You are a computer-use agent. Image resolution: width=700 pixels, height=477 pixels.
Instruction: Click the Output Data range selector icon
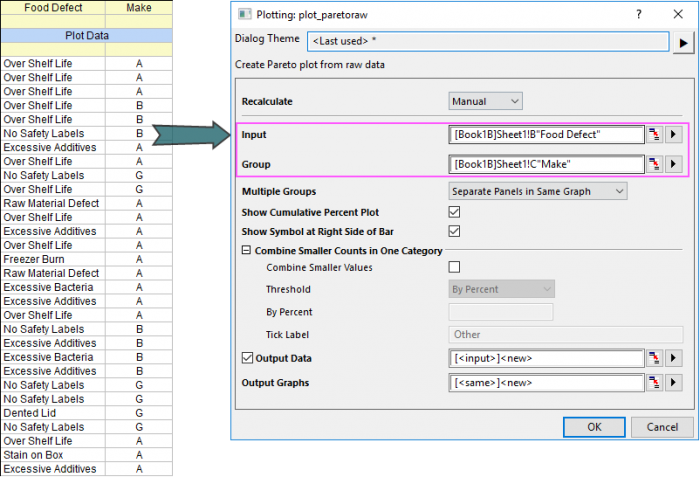[655, 359]
